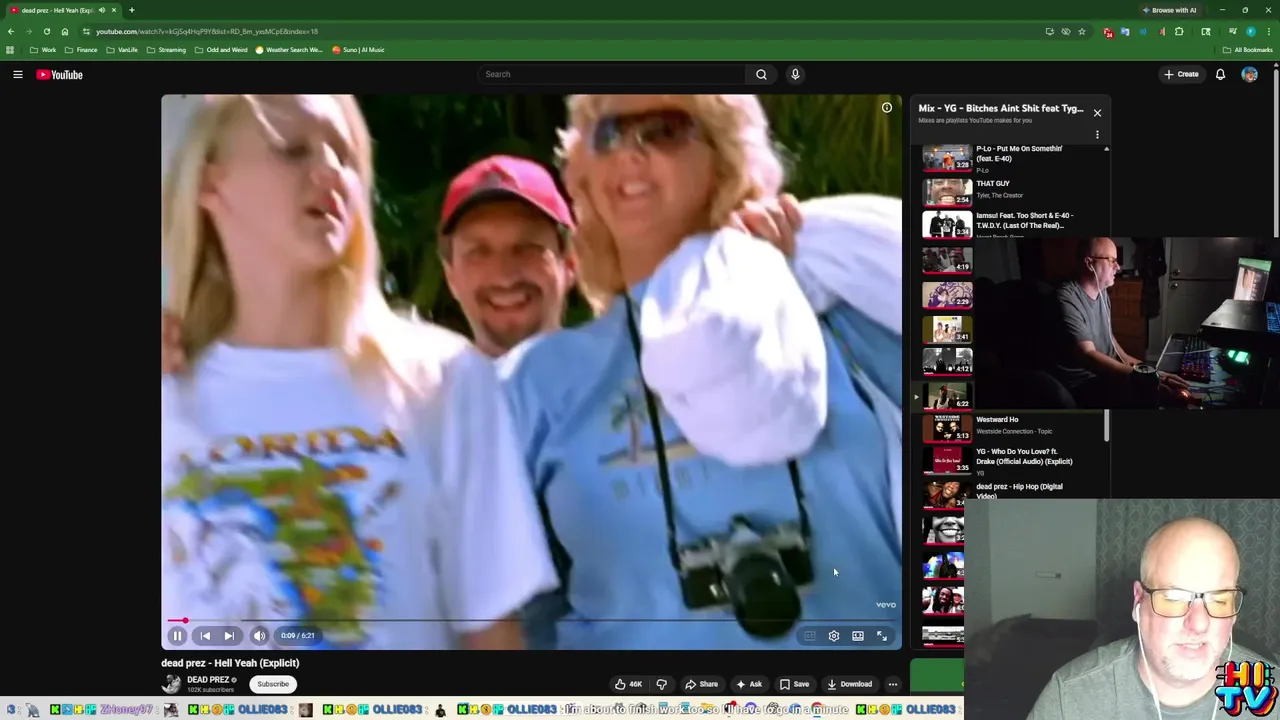
Task: Click the search magnifier button
Action: [x=762, y=74]
